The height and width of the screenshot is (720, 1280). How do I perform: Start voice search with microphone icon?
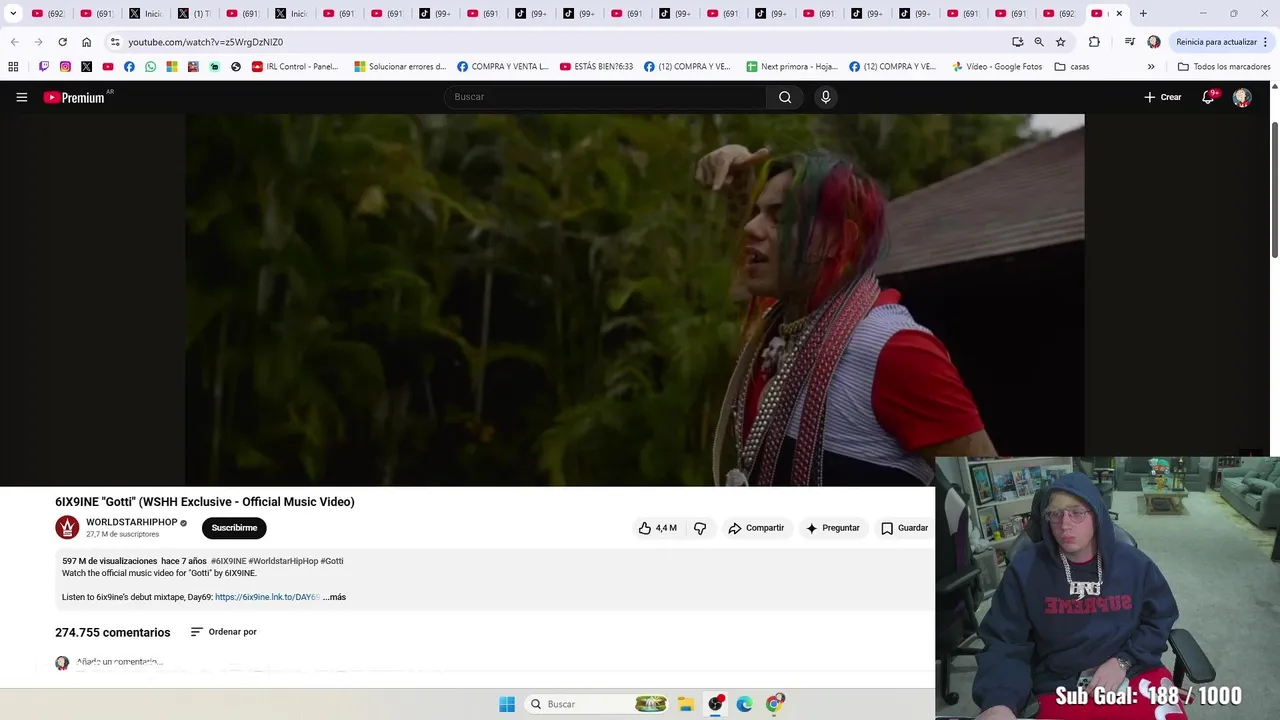pyautogui.click(x=825, y=97)
